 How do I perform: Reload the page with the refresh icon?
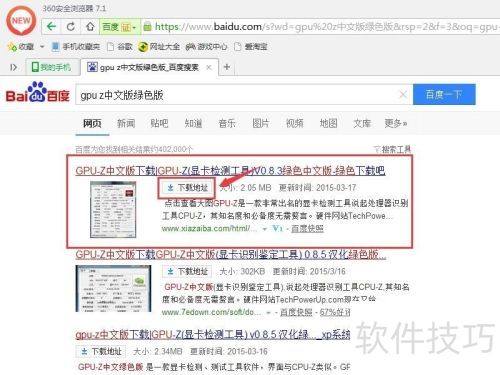71,27
